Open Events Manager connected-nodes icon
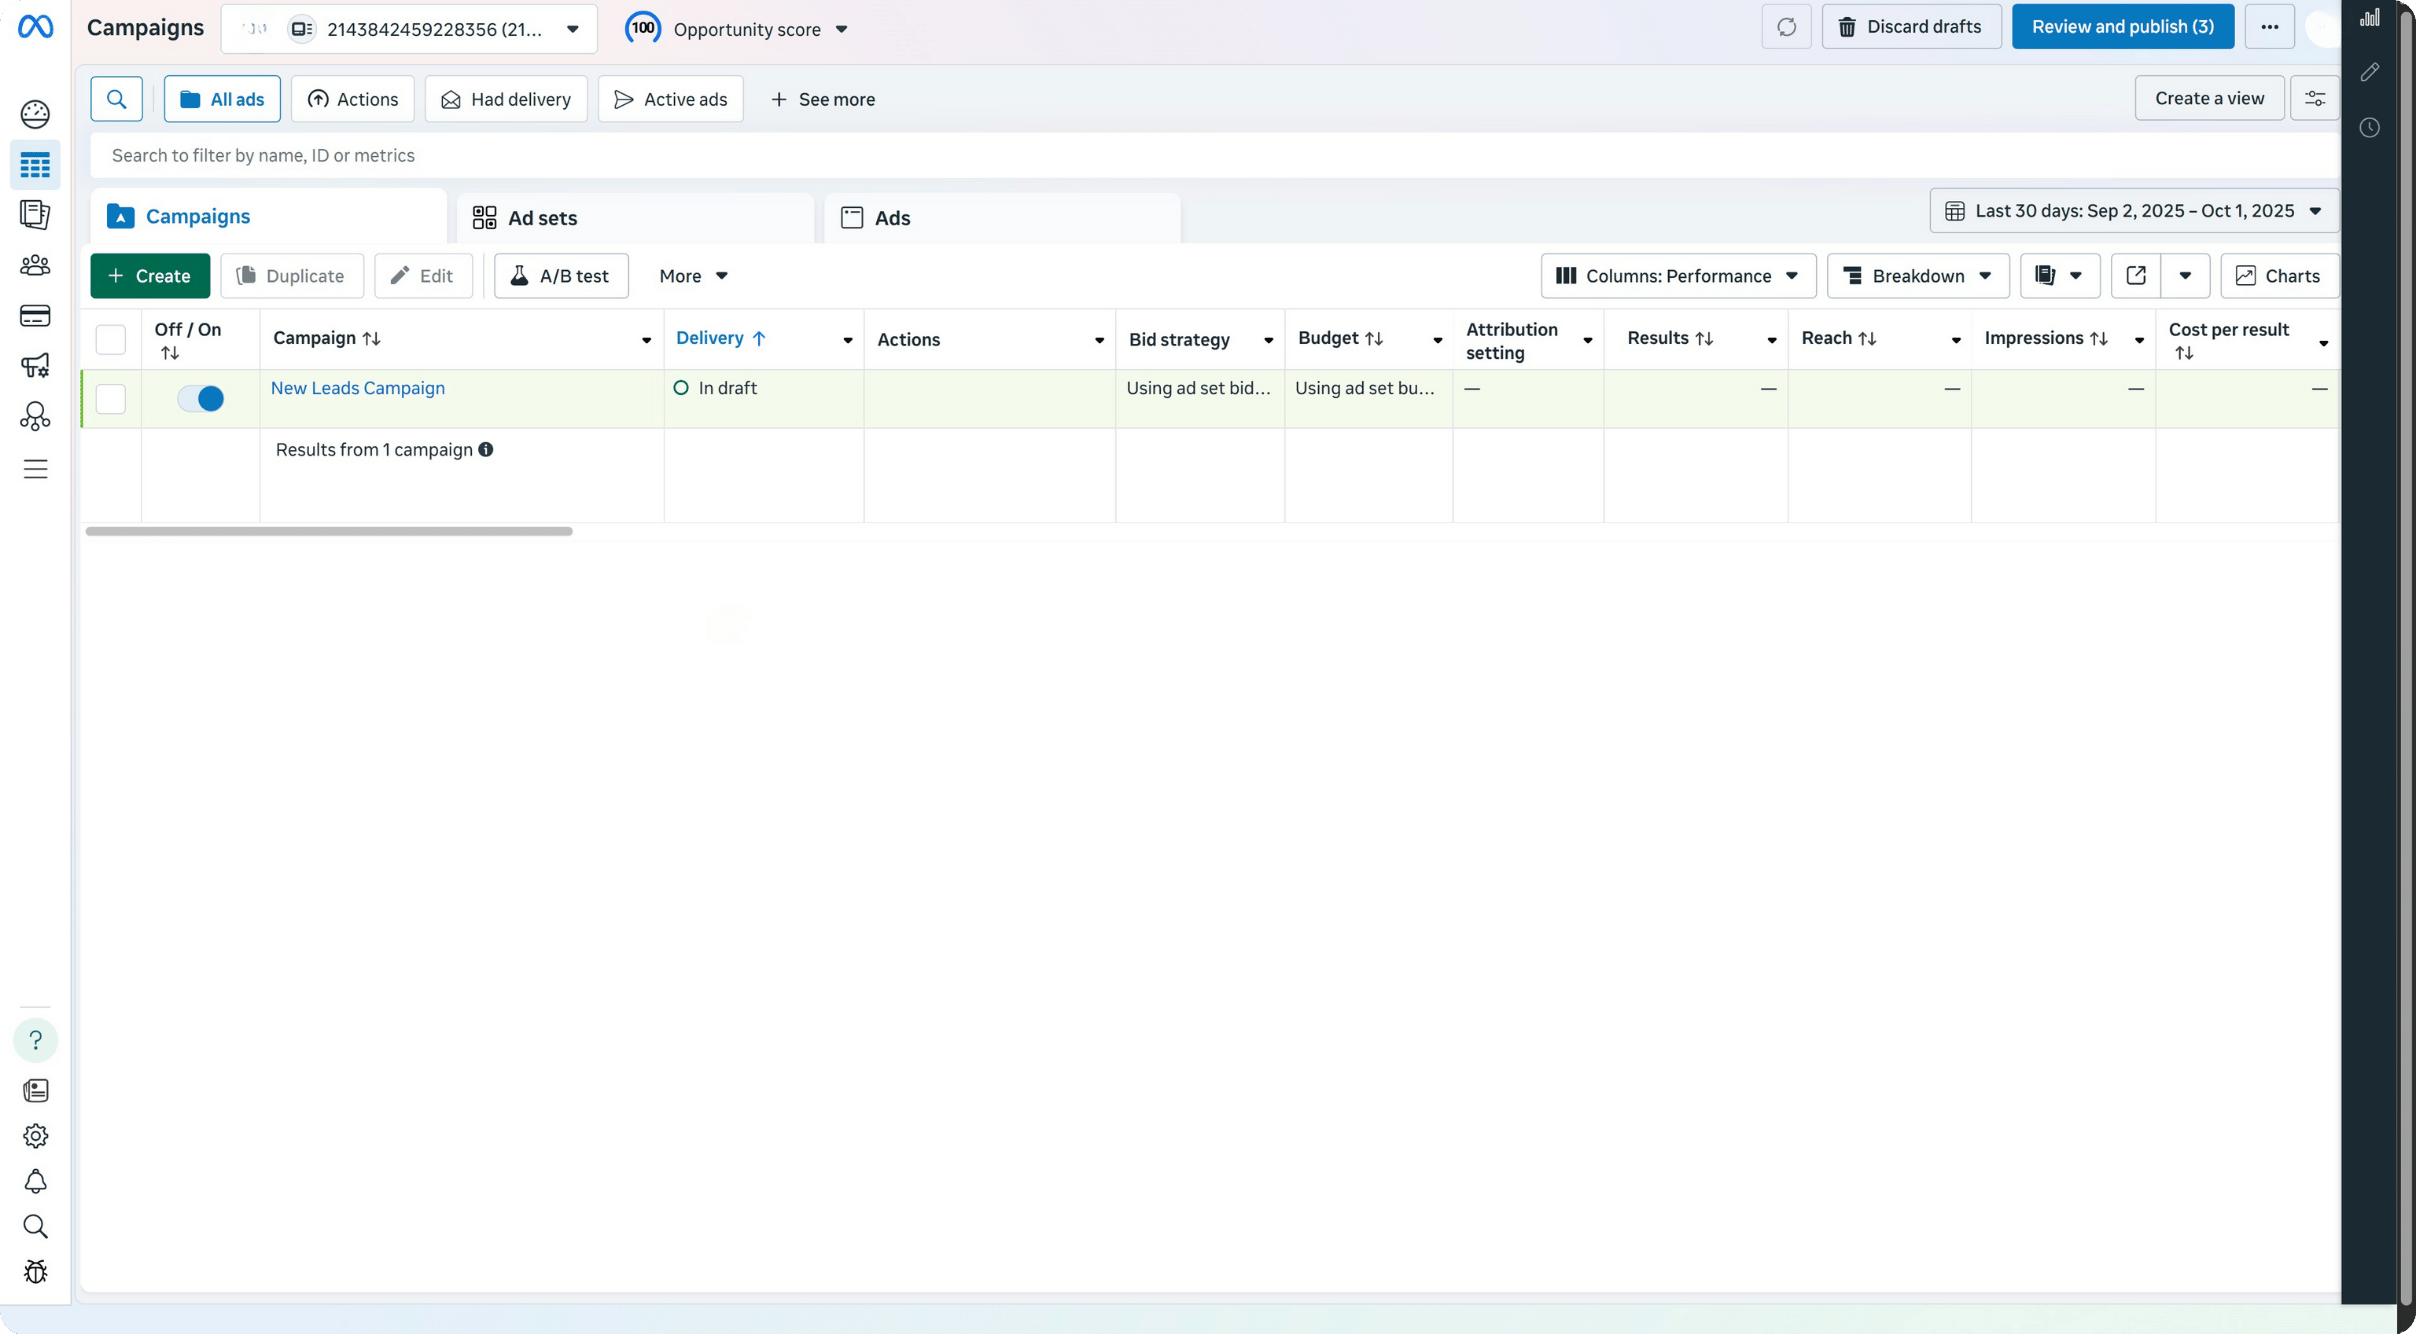This screenshot has width=2418, height=1336. pyautogui.click(x=35, y=417)
